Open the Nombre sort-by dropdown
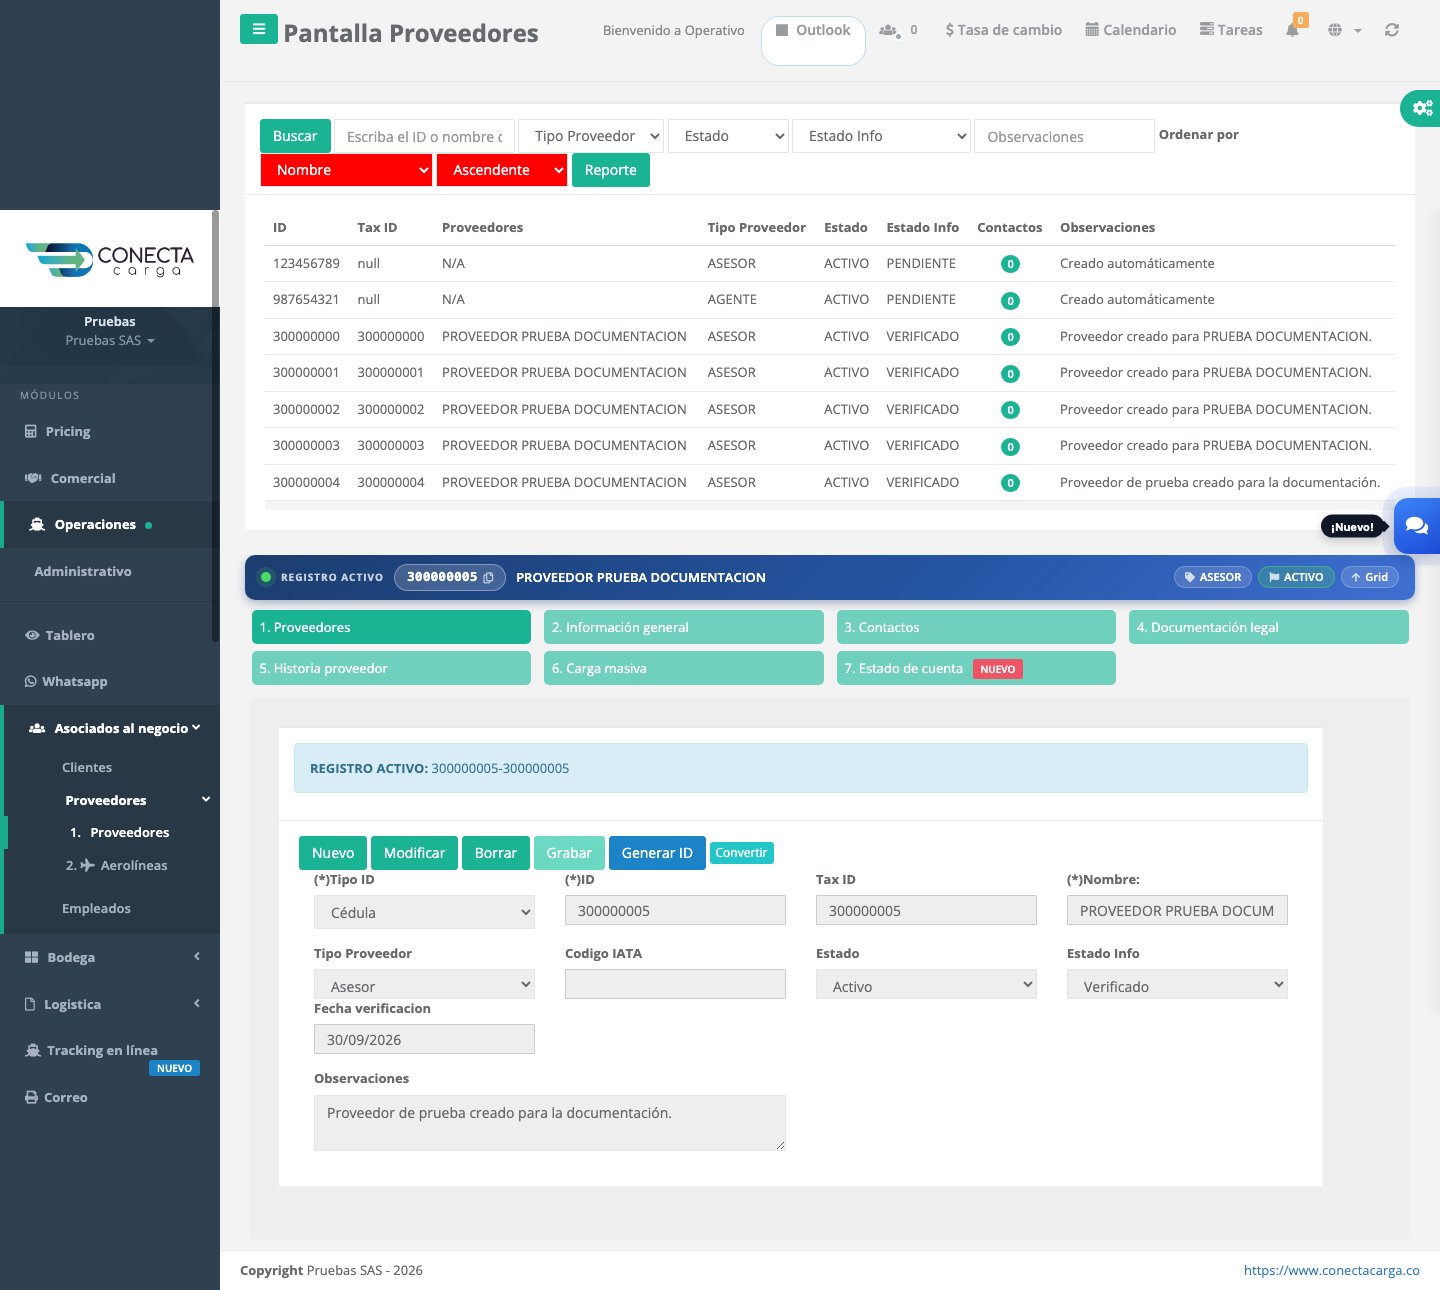This screenshot has height=1290, width=1440. pos(347,170)
